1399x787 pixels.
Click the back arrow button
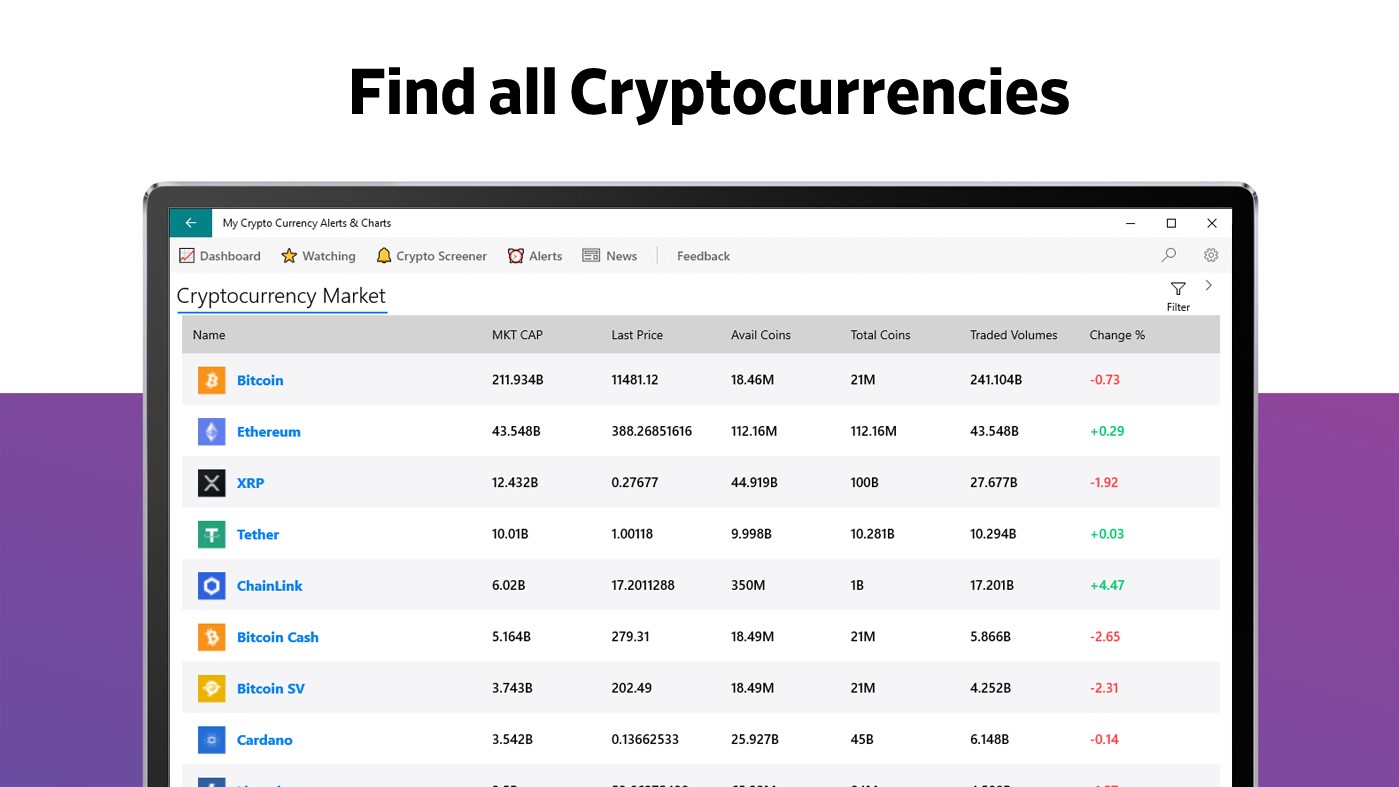(190, 223)
